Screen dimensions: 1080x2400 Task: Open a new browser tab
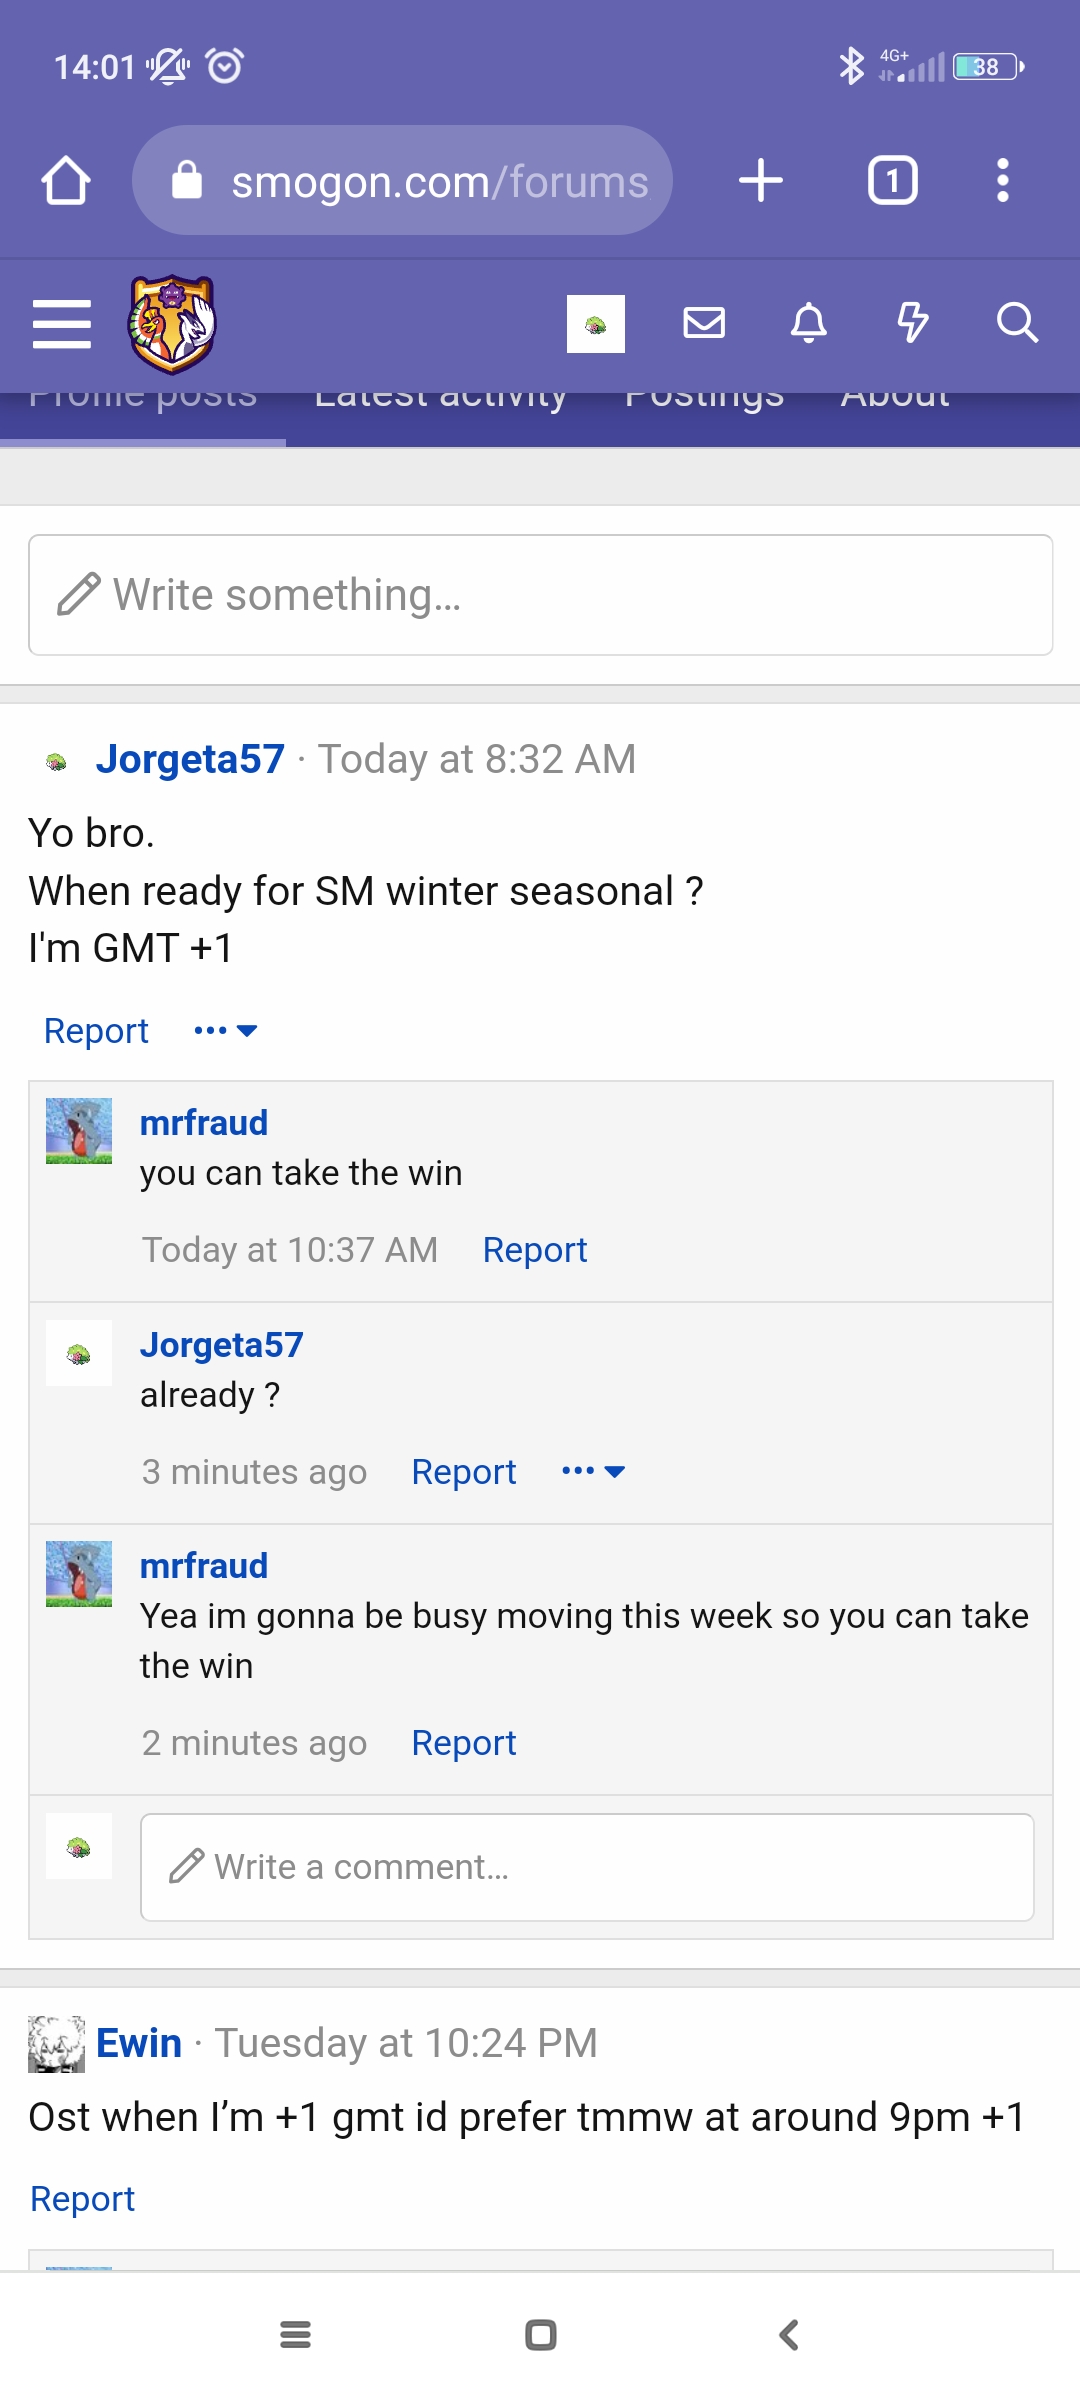tap(761, 181)
